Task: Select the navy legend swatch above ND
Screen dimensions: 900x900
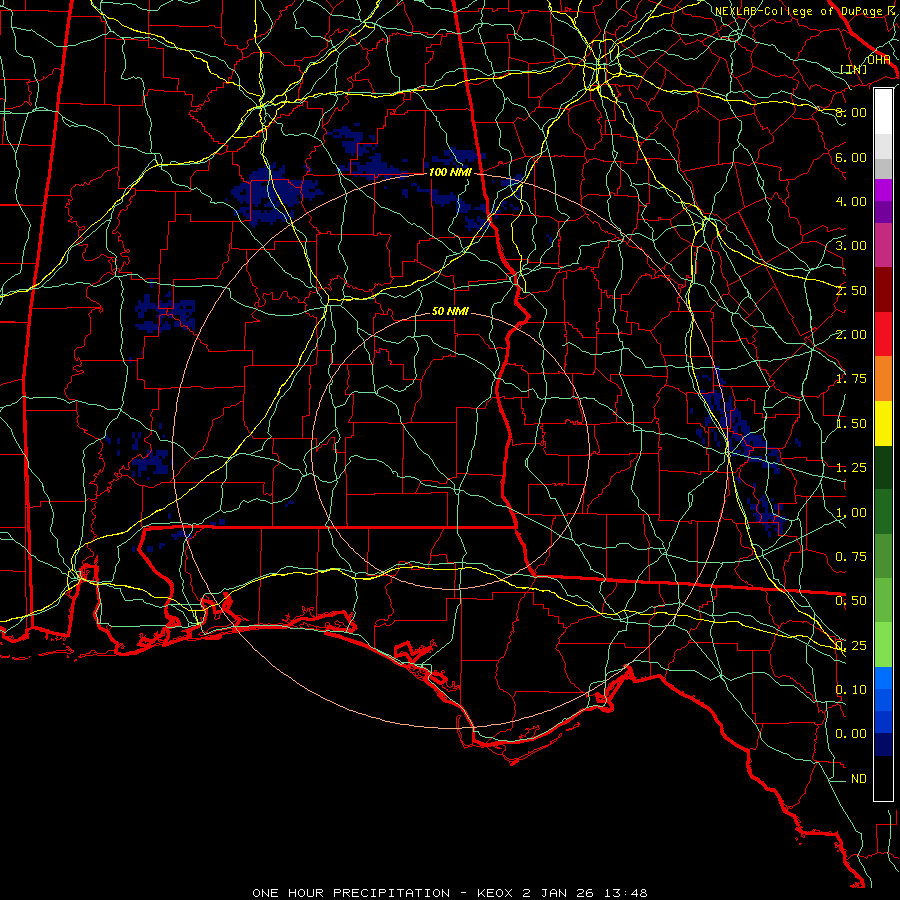Action: (x=883, y=744)
